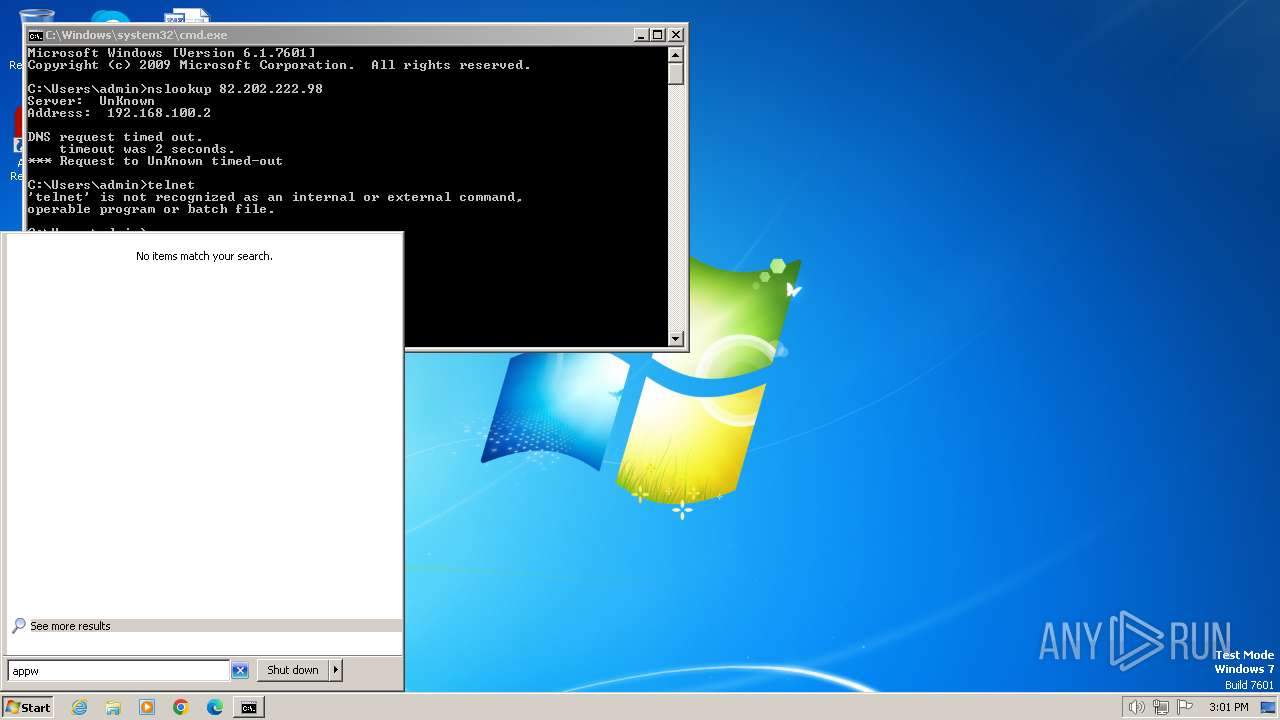Open the network tray icon
Screen dimensions: 1280x720
pos(1161,707)
